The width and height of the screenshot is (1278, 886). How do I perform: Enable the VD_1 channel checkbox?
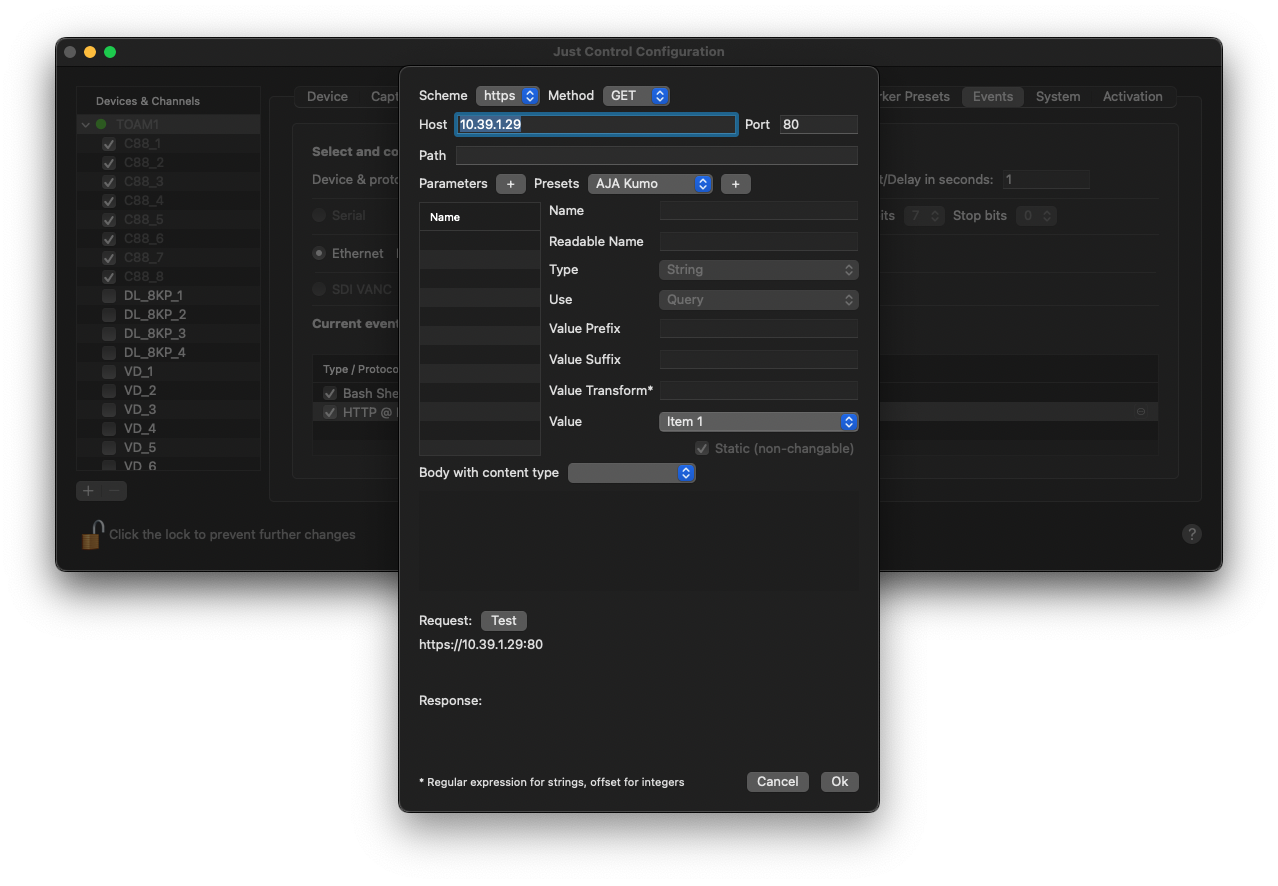109,372
